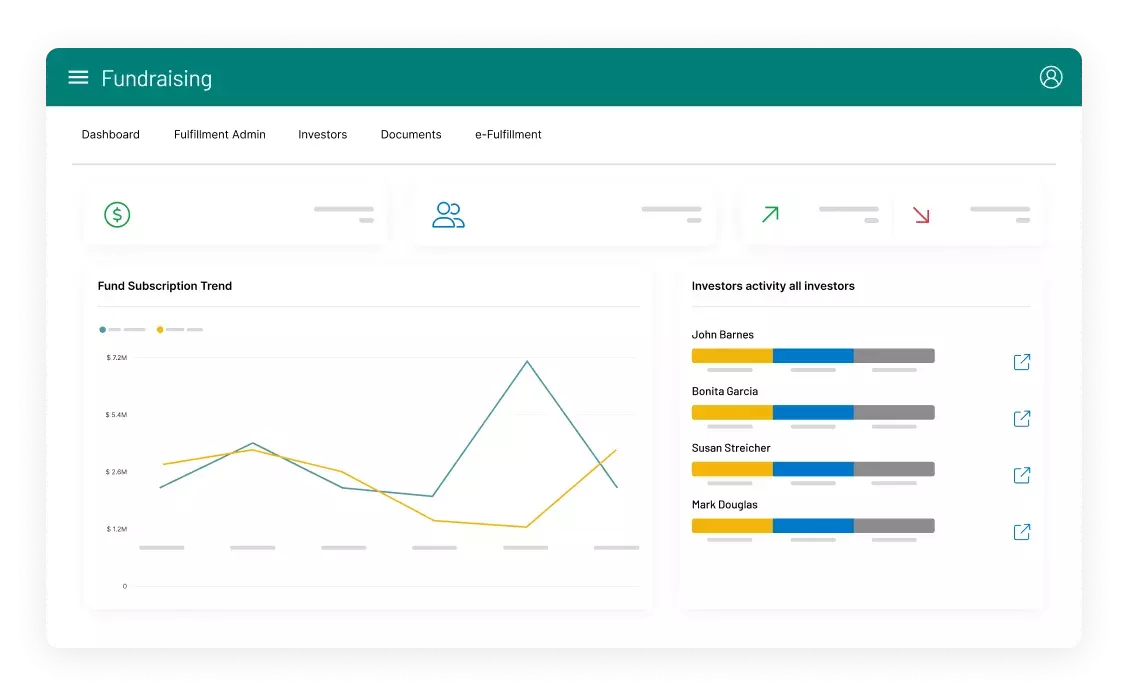Toggle the teal series legend marker

pyautogui.click(x=103, y=329)
